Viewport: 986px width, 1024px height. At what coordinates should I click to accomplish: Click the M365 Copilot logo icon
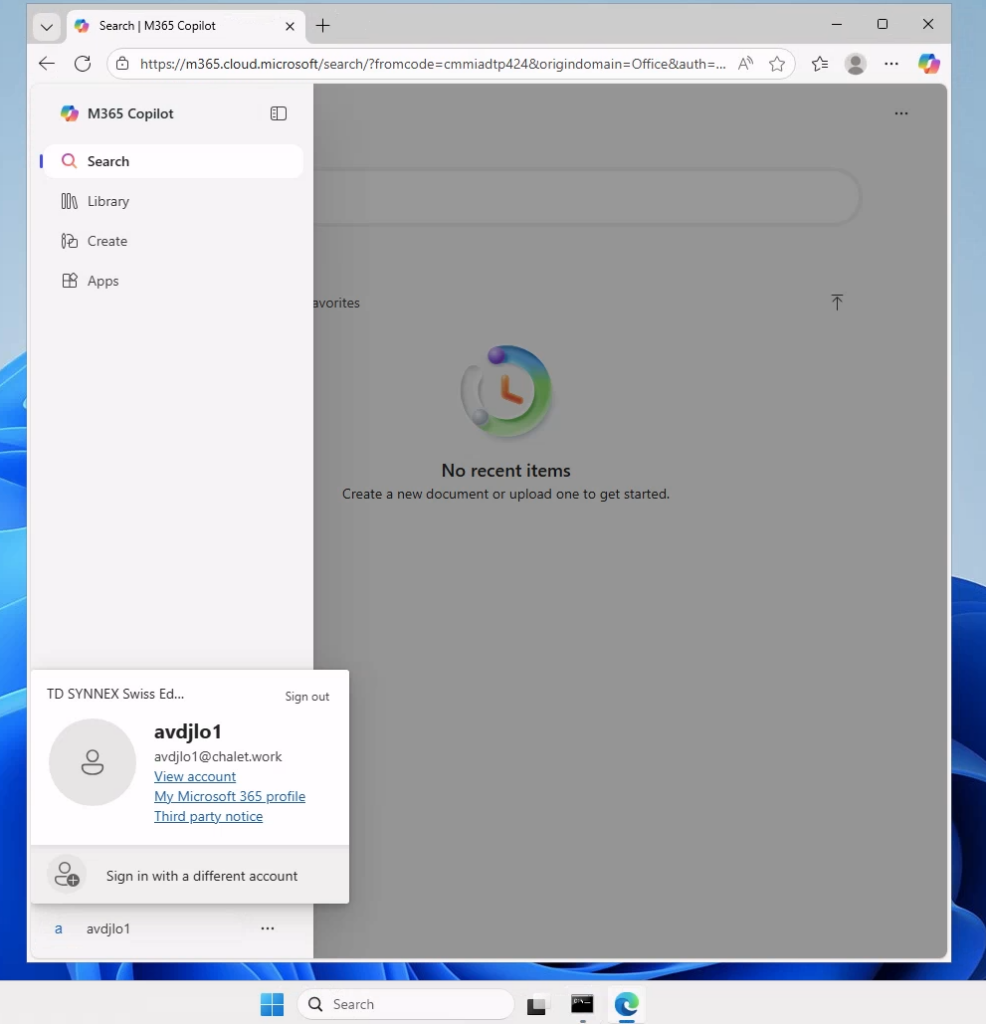point(69,114)
